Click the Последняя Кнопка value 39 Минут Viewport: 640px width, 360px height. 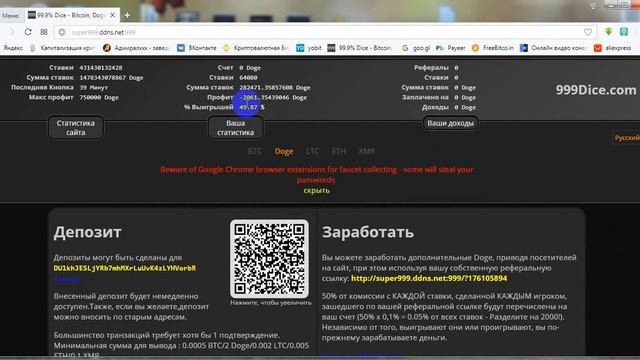94,87
